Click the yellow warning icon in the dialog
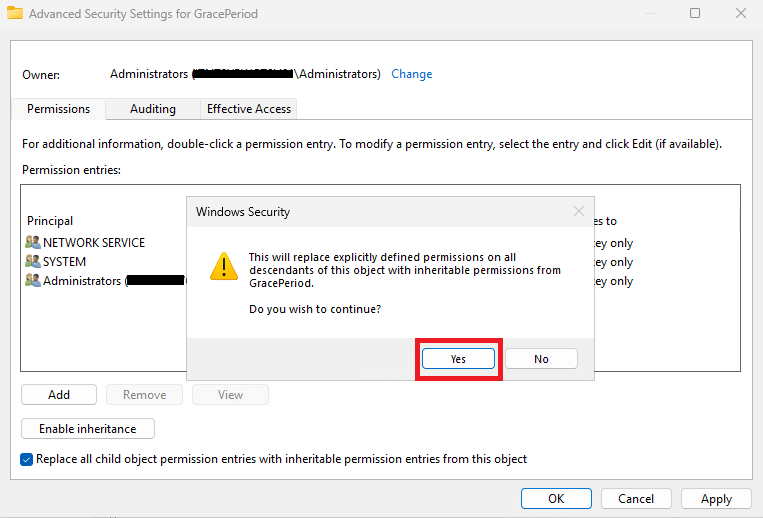Viewport: 763px width, 518px height. coord(222,264)
